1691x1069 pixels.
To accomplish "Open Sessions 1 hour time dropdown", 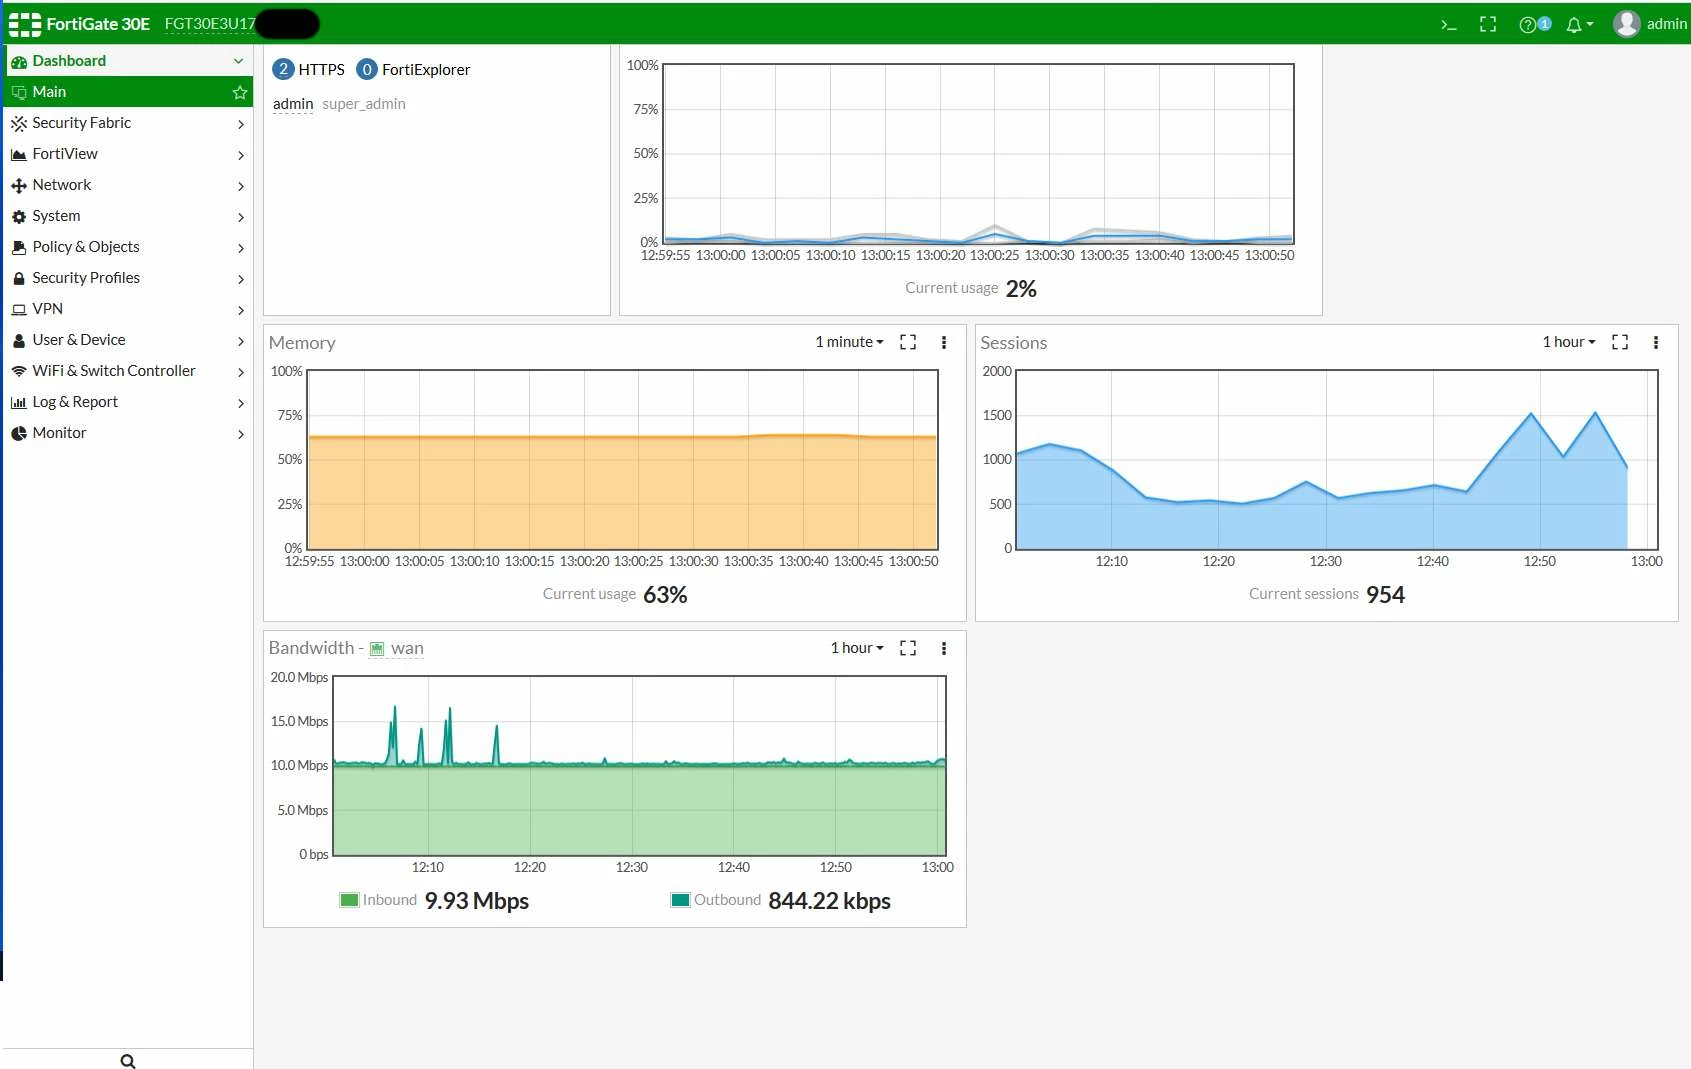I will (1568, 342).
